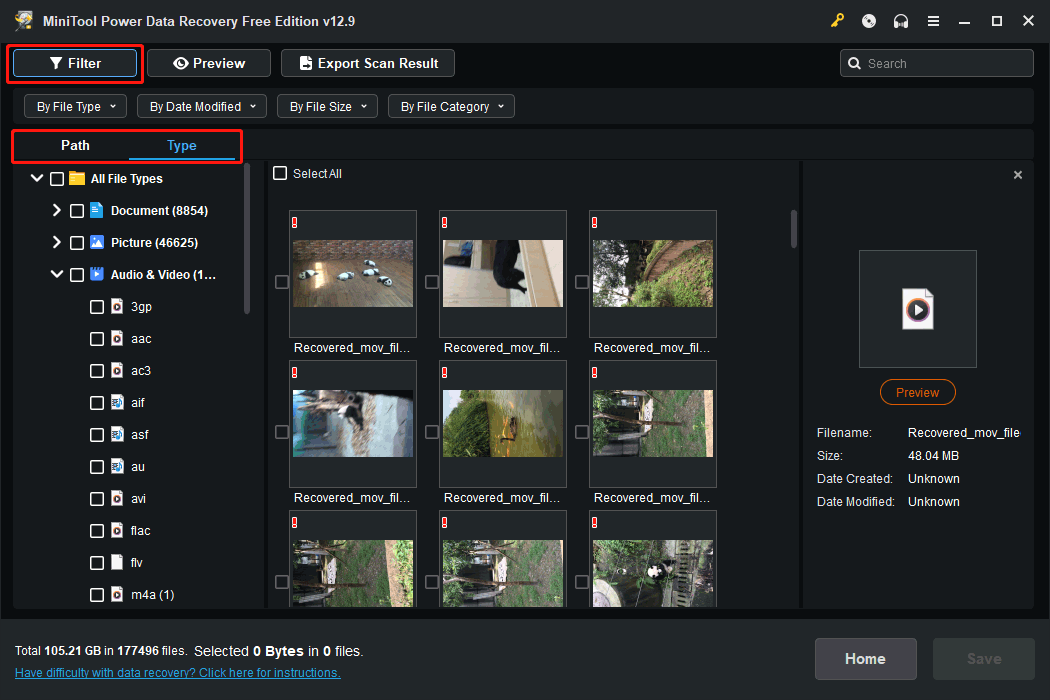Viewport: 1050px width, 700px height.
Task: Select the panda toys video thumbnail
Action: coord(353,274)
